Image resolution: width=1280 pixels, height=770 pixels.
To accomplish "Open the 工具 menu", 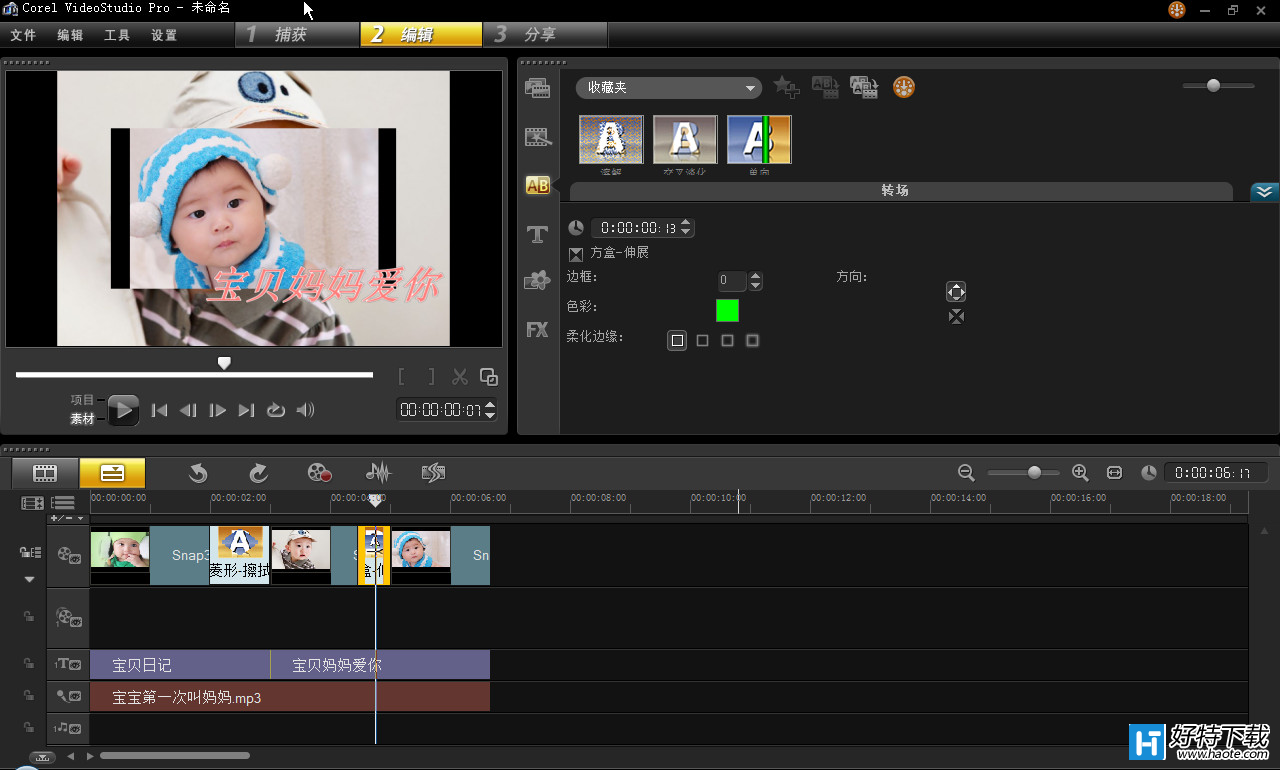I will (x=117, y=35).
